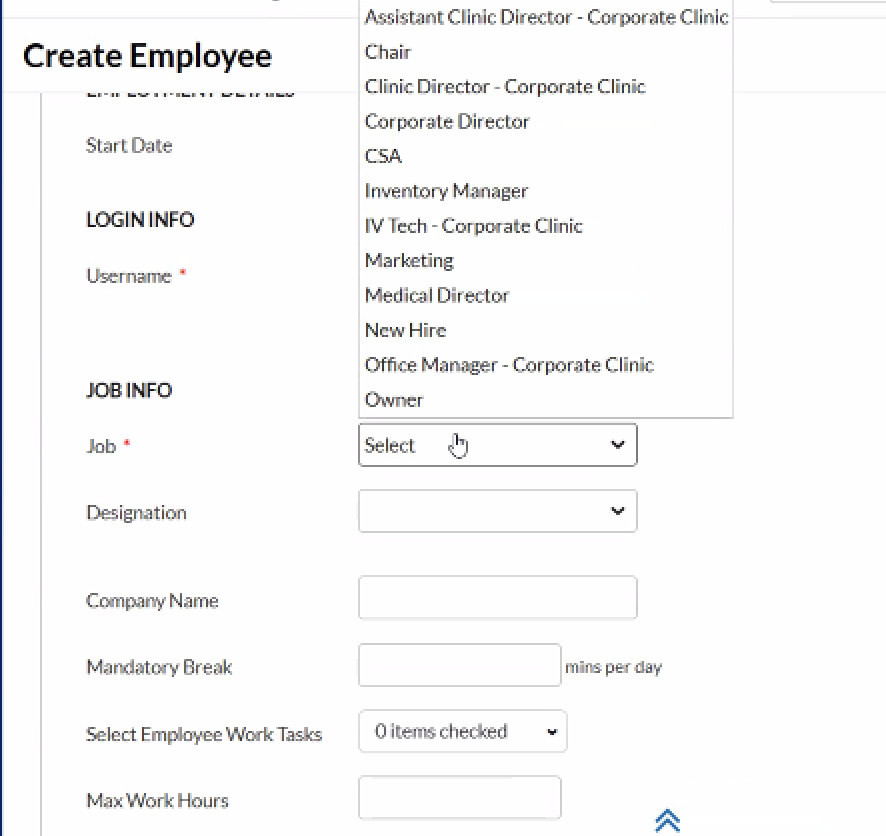Choose Chair from the job list
The image size is (886, 836).
[546, 52]
